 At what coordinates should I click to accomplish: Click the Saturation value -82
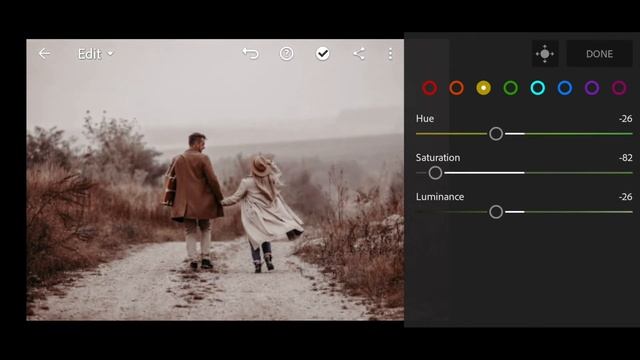pos(625,158)
